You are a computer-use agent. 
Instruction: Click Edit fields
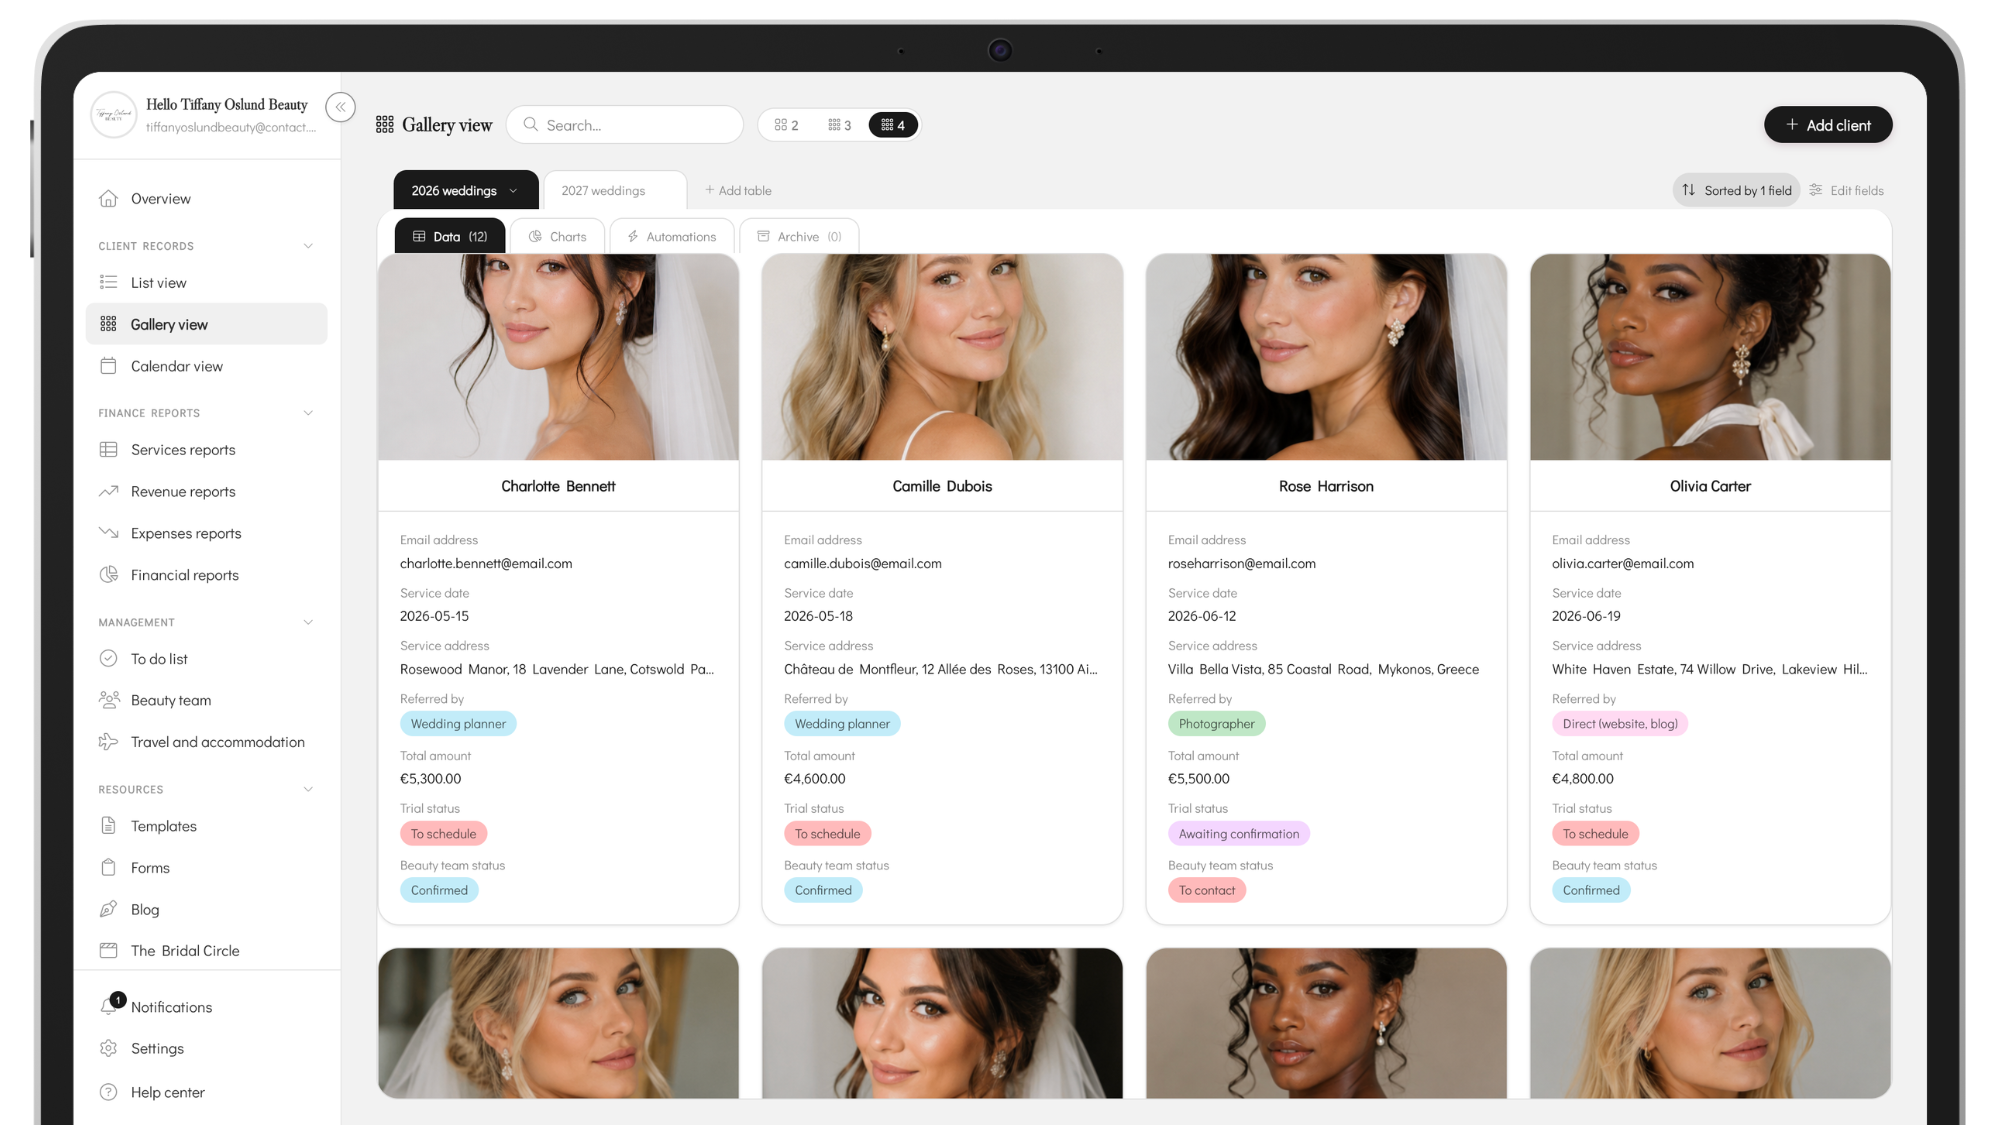click(1846, 191)
